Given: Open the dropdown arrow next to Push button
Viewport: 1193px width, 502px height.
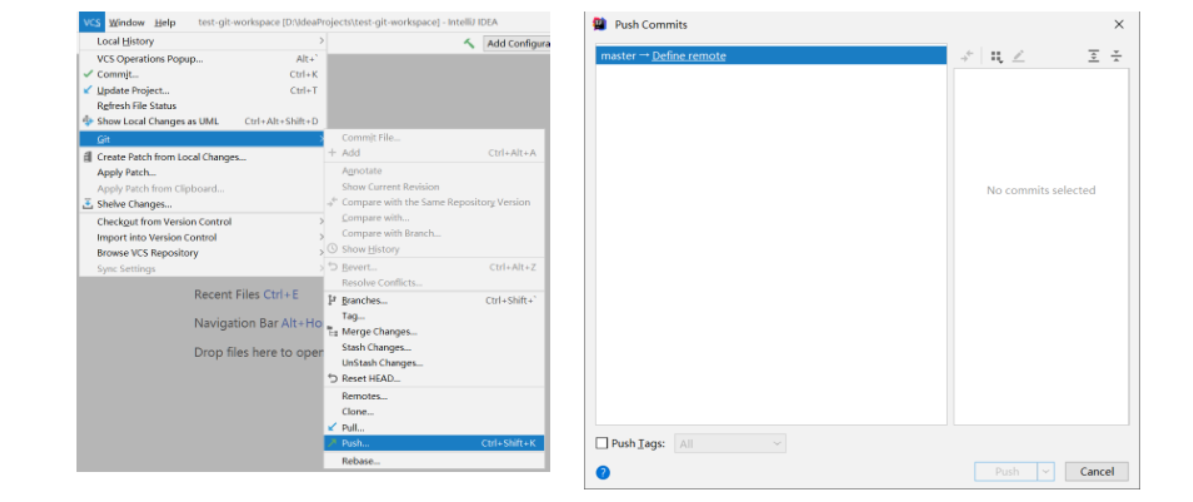Looking at the screenshot, I should 1047,472.
